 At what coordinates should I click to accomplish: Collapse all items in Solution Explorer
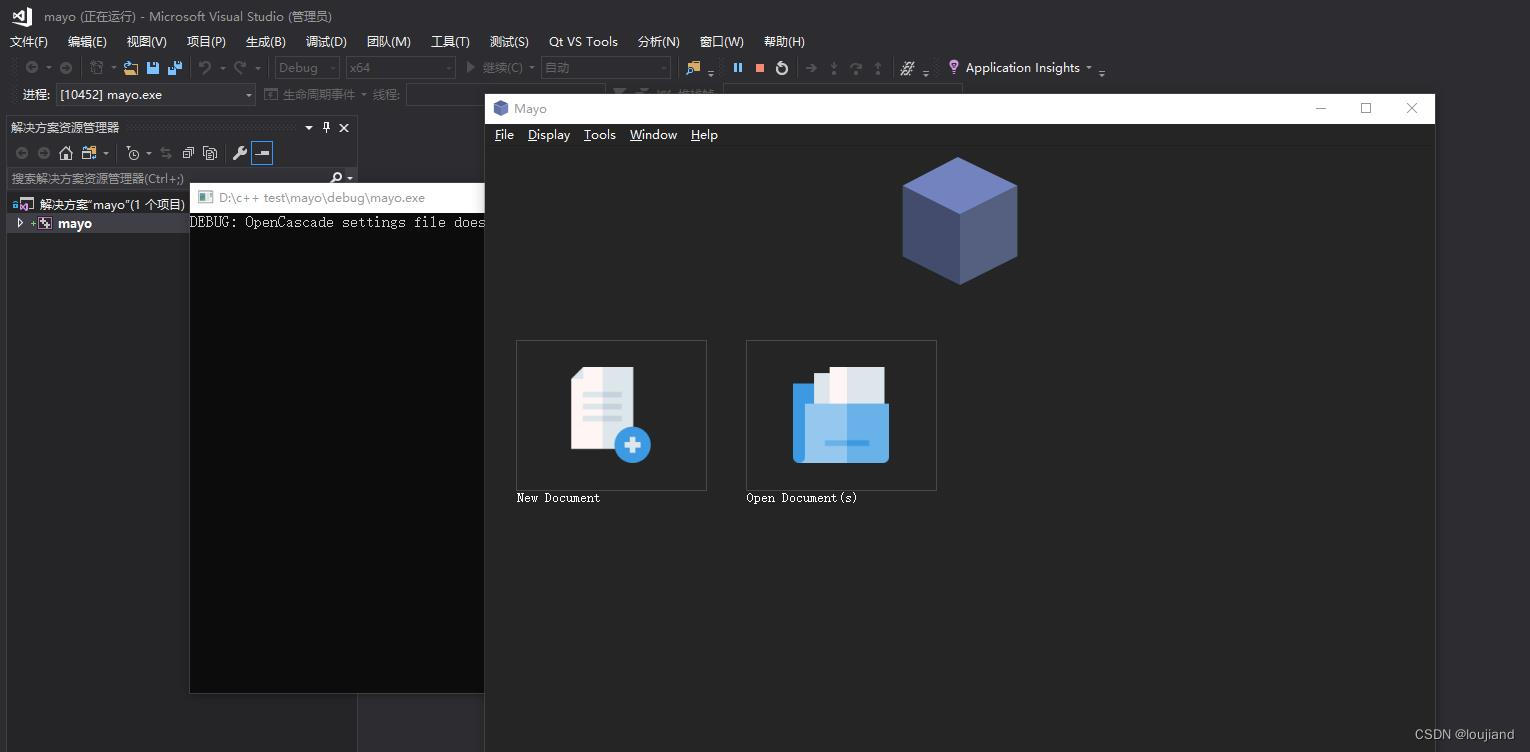coord(188,153)
